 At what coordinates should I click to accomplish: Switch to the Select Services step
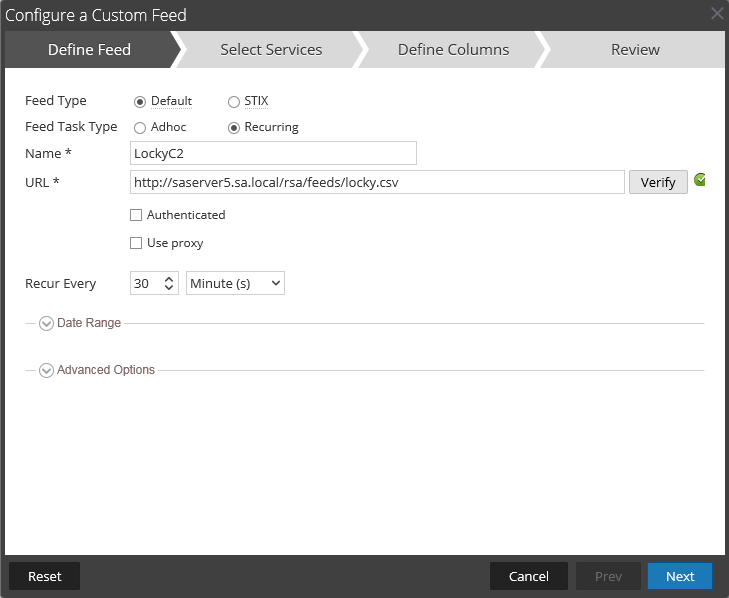click(x=271, y=49)
